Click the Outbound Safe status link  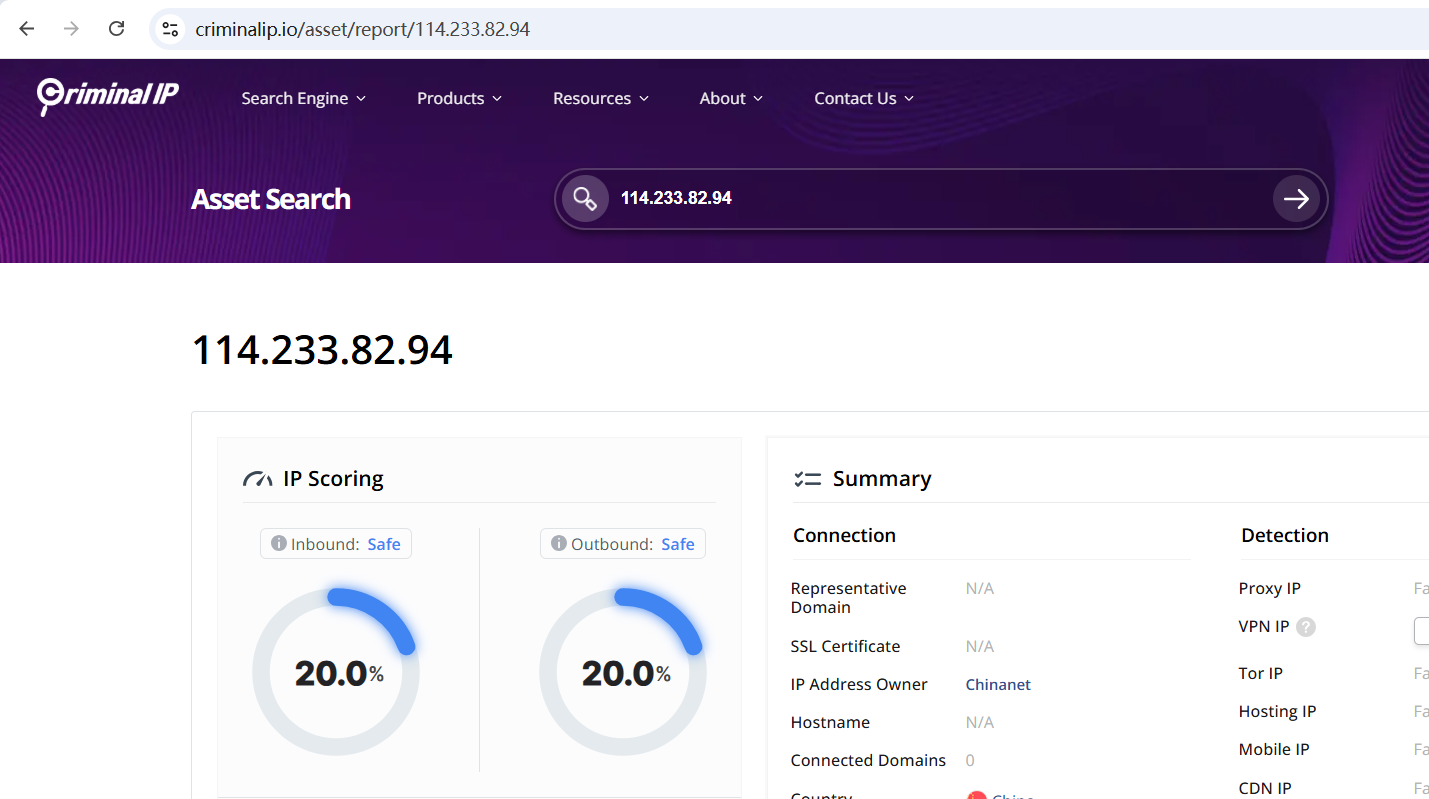click(x=678, y=544)
